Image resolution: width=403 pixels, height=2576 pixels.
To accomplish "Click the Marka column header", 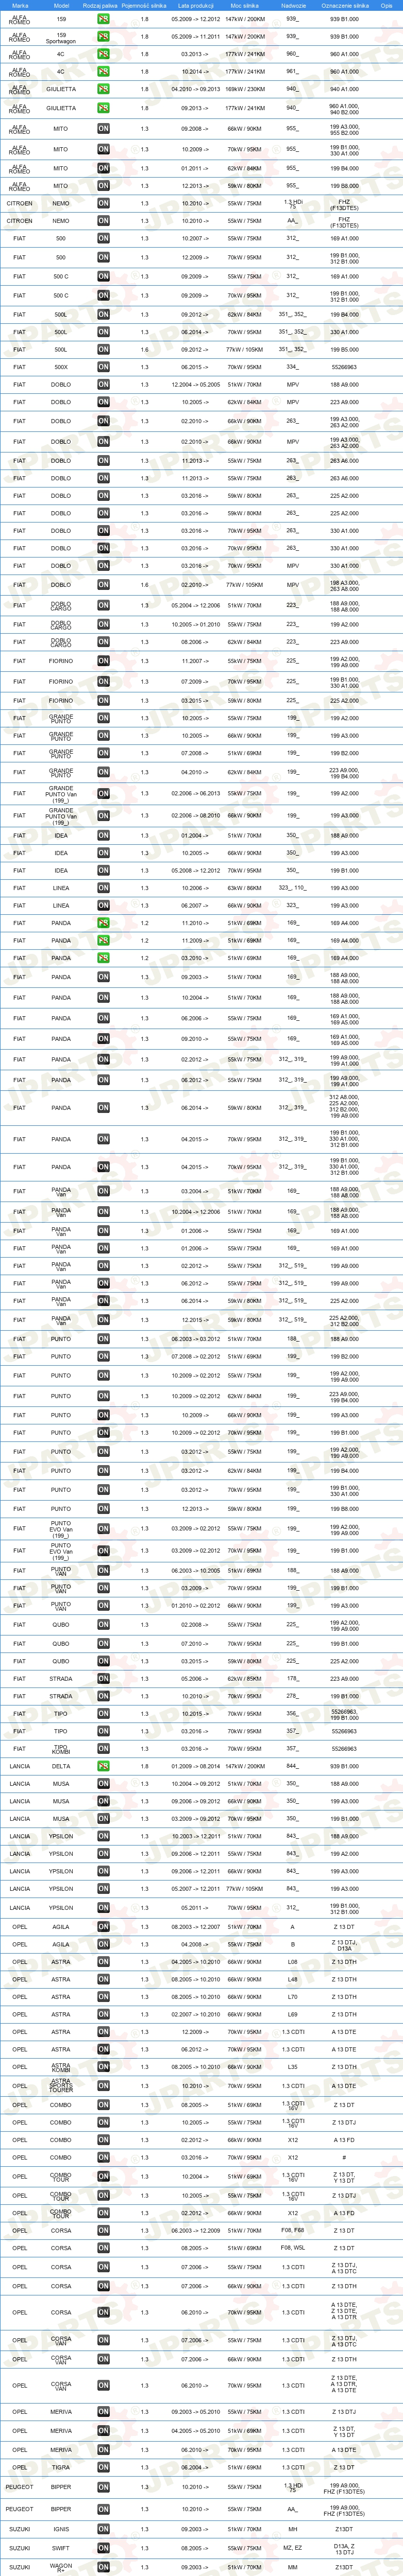I will [19, 5].
